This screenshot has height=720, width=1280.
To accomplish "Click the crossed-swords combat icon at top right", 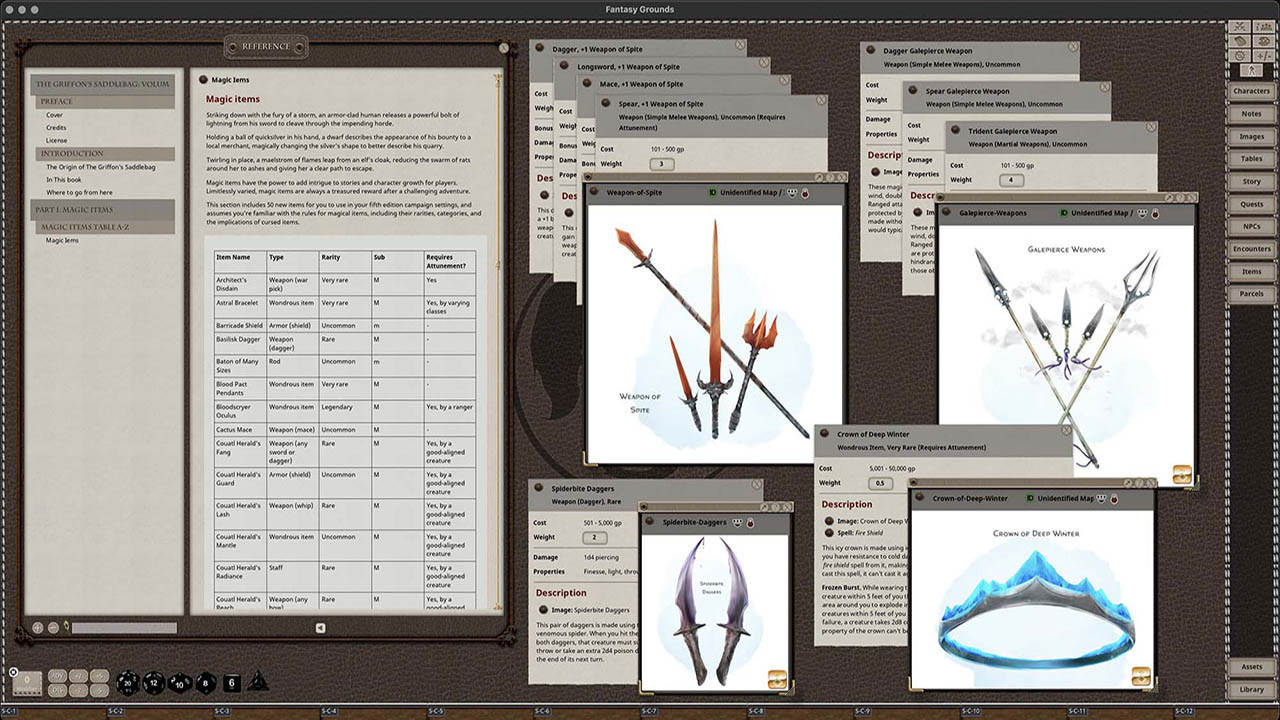I will (x=1239, y=27).
